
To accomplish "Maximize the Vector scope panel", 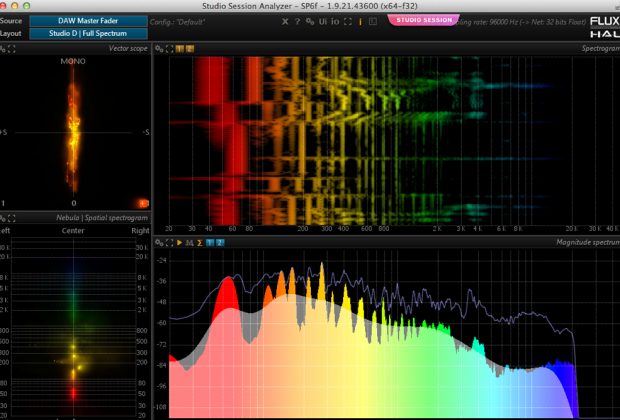I will click(11, 48).
